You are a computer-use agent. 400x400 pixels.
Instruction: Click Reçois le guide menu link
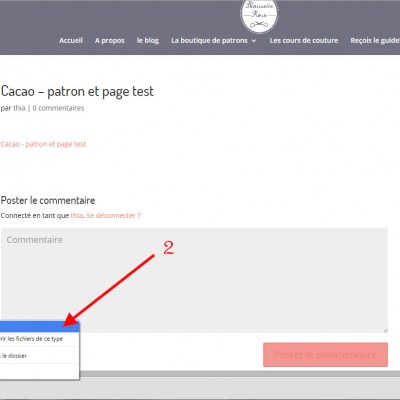[375, 40]
